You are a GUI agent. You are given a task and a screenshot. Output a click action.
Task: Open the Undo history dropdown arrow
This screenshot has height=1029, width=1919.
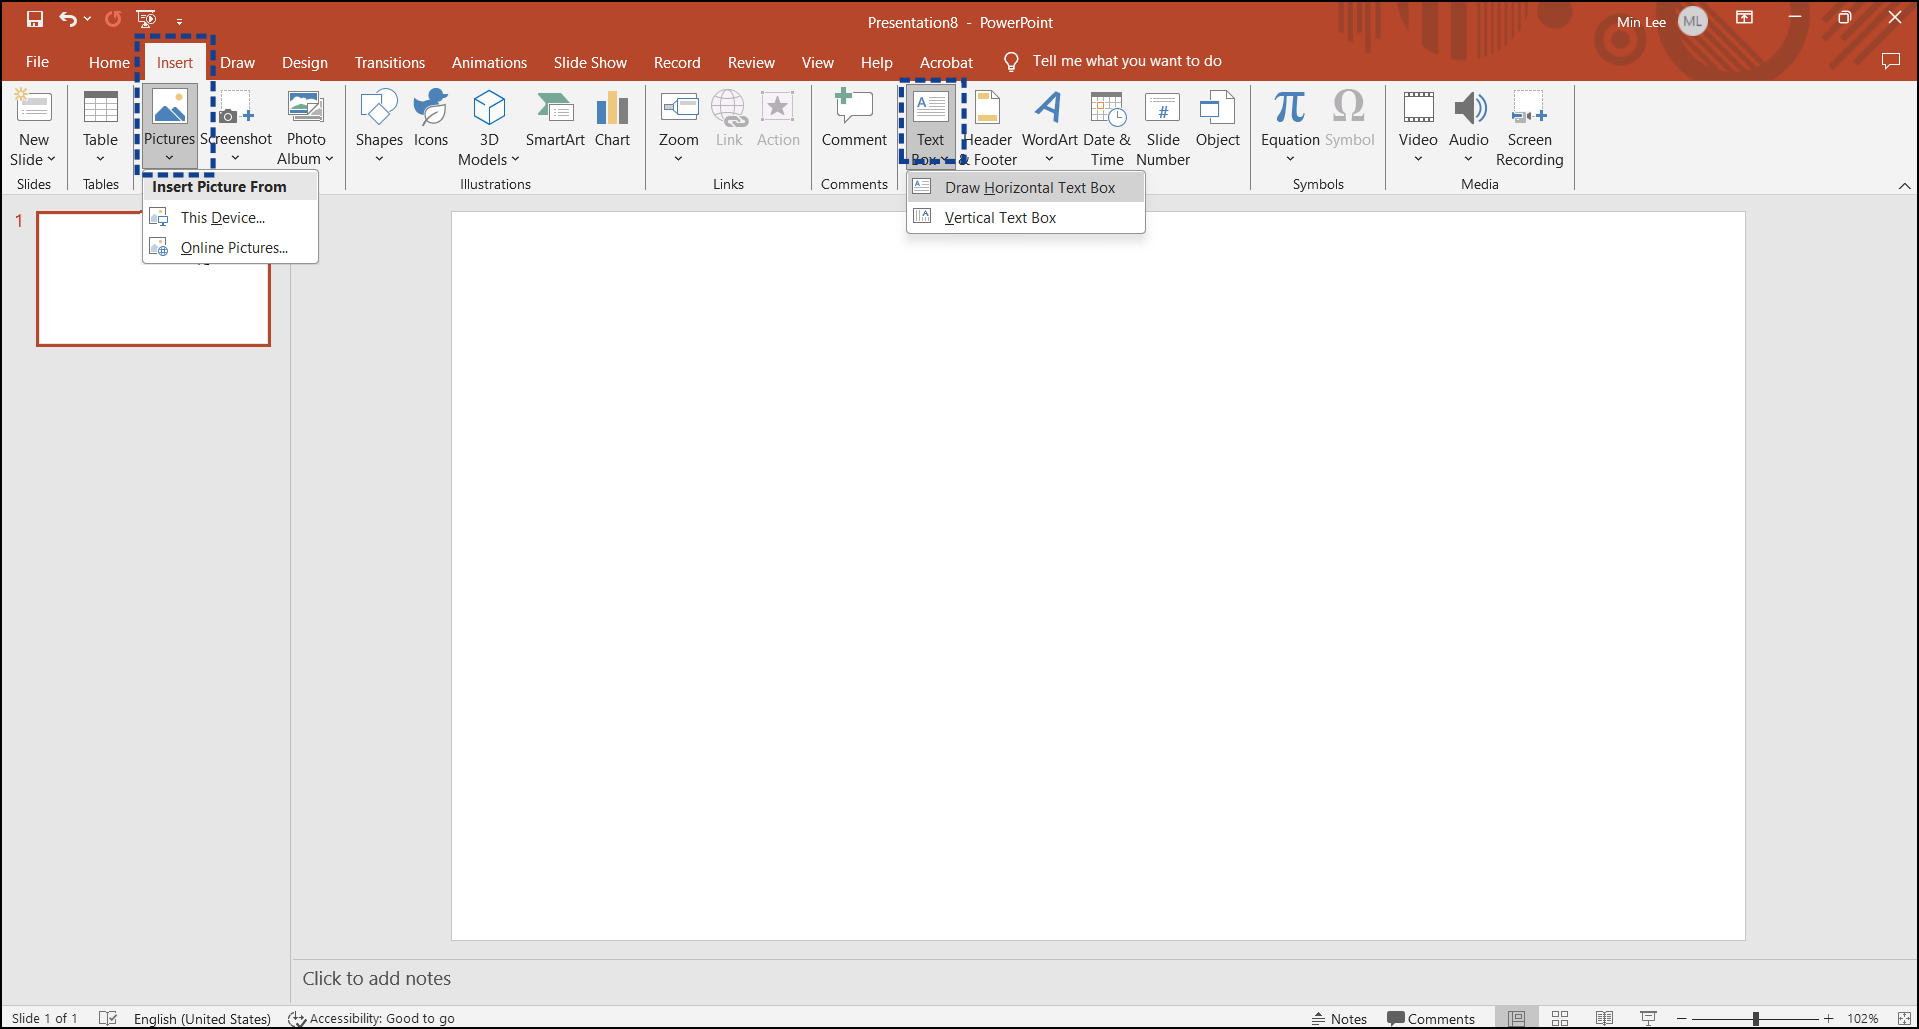click(88, 19)
